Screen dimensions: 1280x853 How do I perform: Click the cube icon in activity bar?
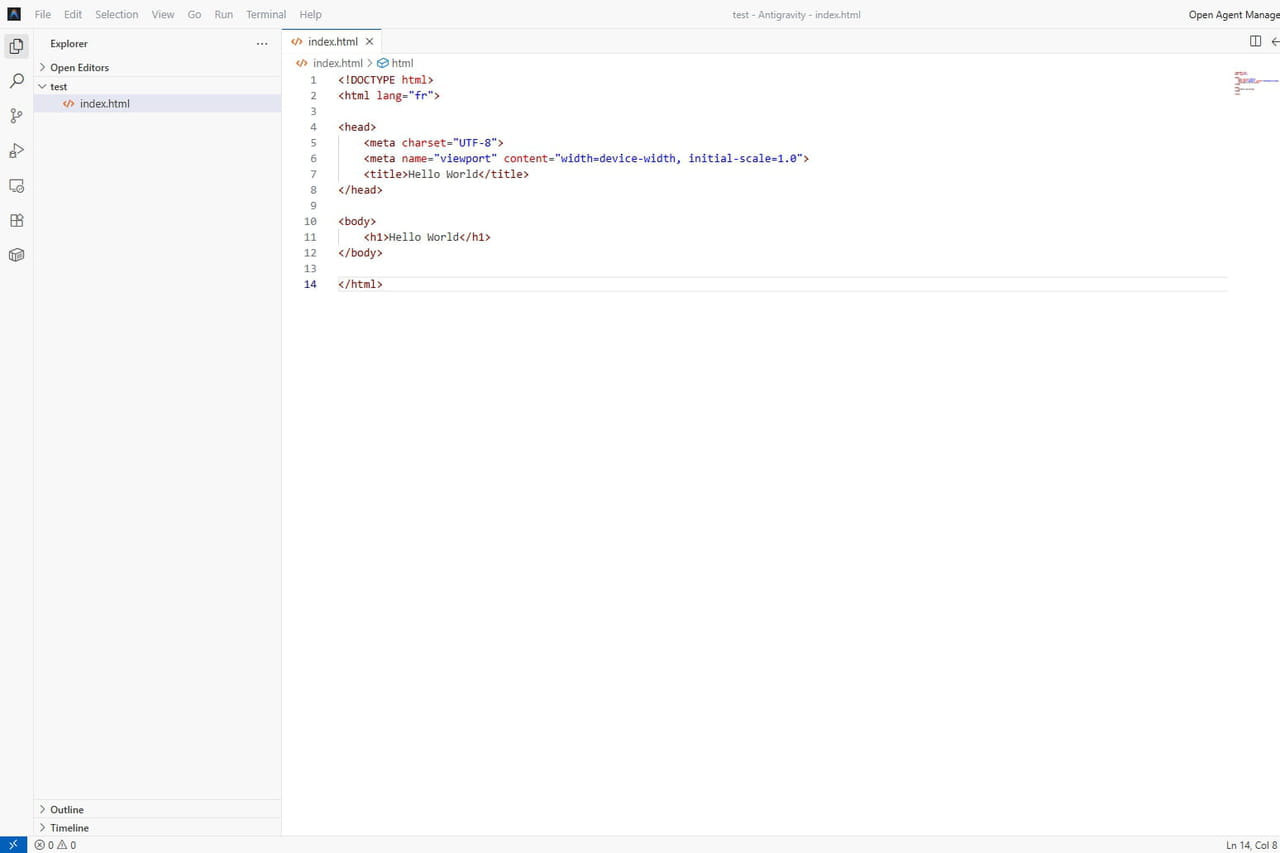pos(16,255)
